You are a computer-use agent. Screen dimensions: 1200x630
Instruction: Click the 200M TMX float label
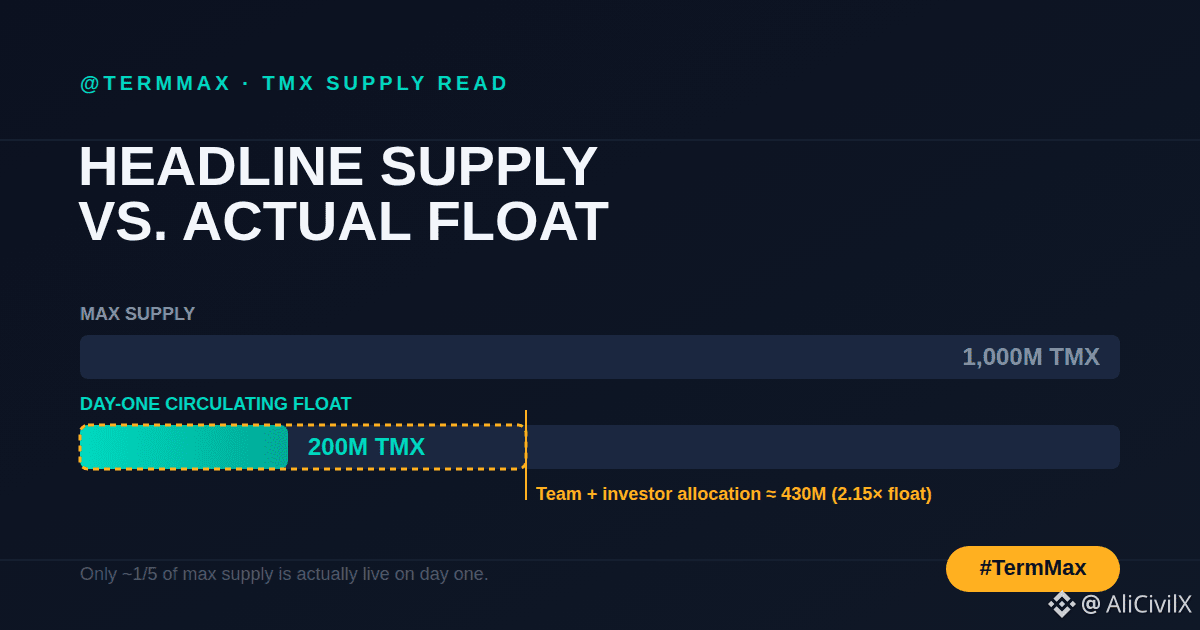tap(366, 448)
